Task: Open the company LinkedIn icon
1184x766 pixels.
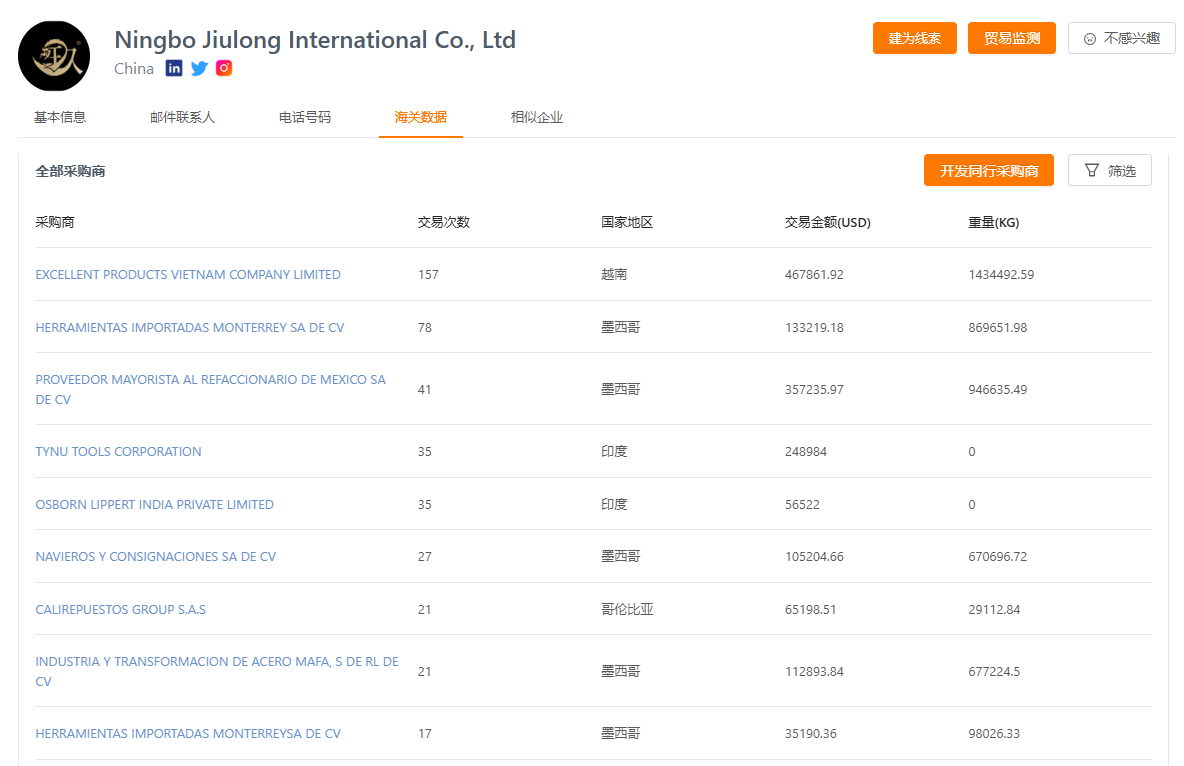Action: tap(174, 68)
